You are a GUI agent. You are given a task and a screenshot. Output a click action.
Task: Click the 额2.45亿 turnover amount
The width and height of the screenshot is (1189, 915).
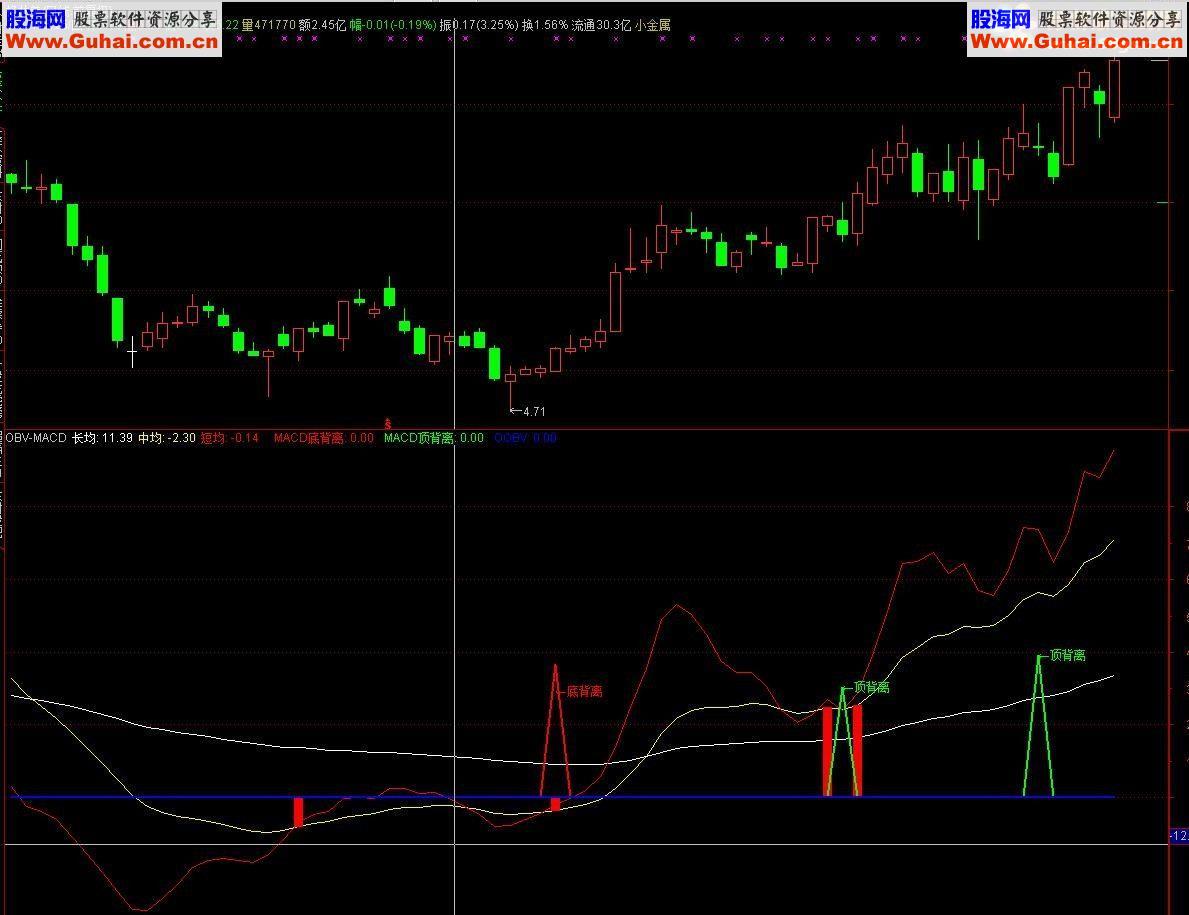(x=322, y=25)
